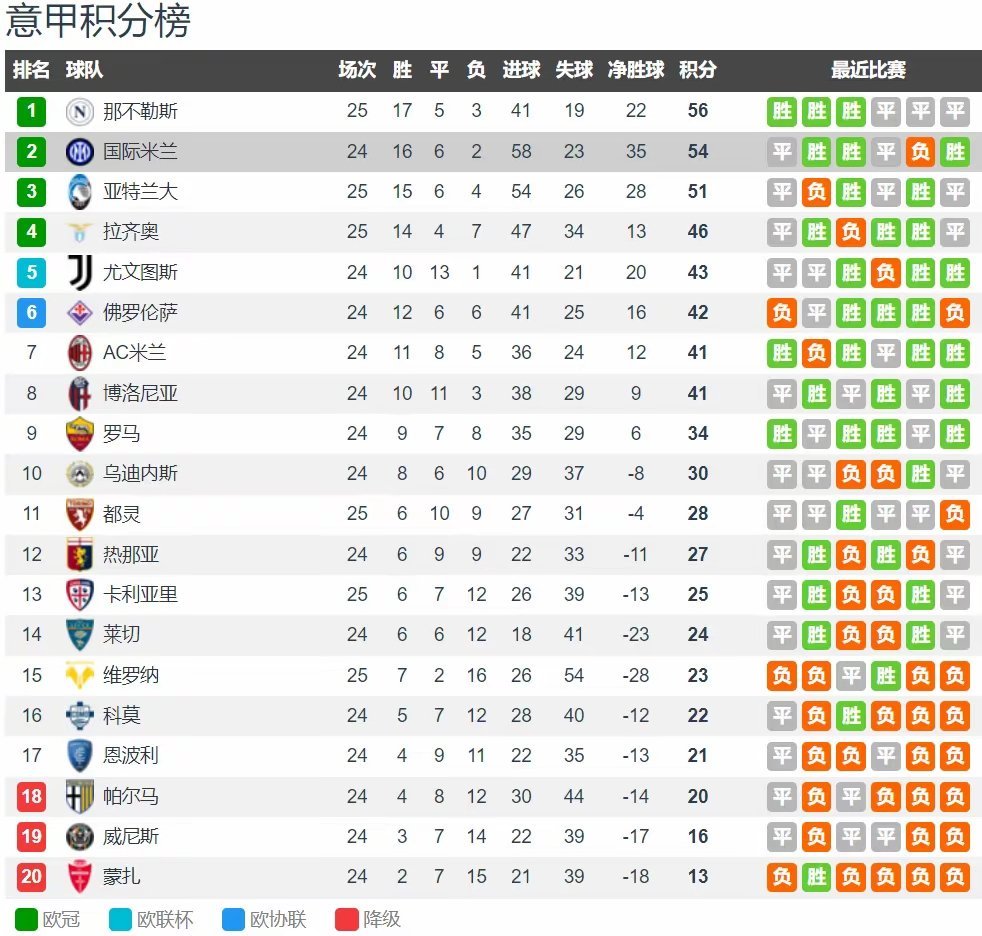Click the Inter Milan club logo
This screenshot has width=982, height=936.
coord(80,152)
